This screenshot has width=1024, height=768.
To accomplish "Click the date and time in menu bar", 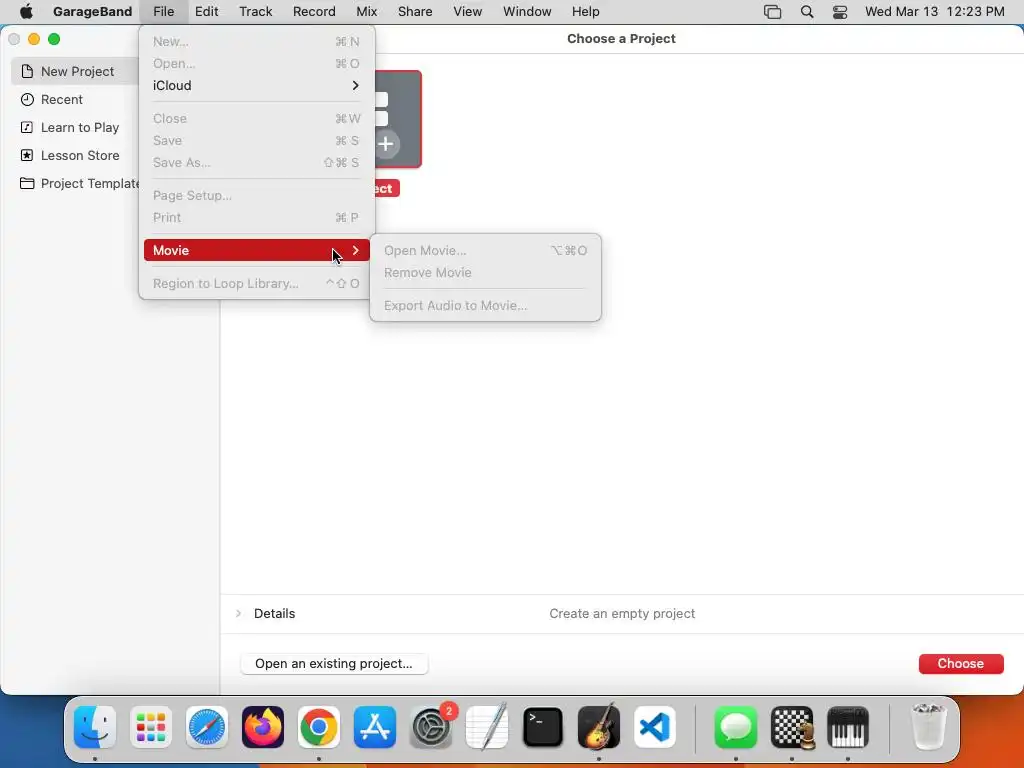I will pyautogui.click(x=935, y=11).
